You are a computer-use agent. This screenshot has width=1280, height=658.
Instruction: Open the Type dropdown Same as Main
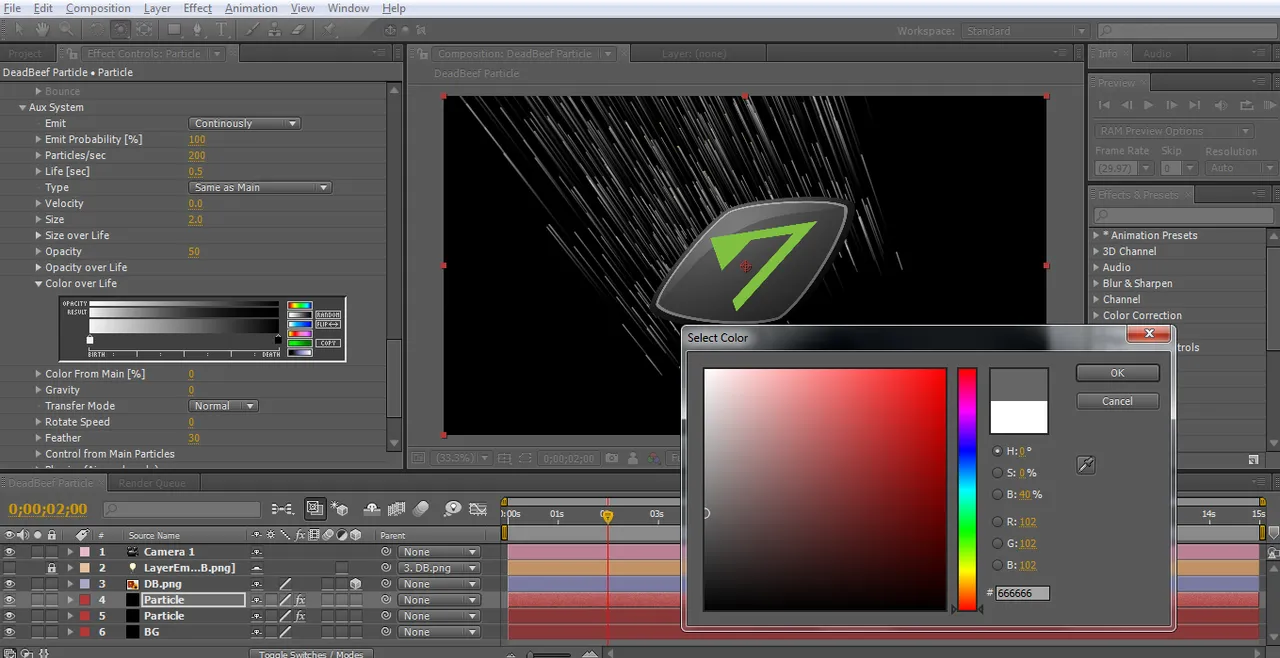260,187
